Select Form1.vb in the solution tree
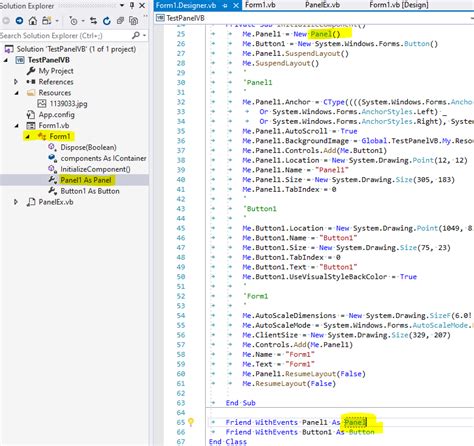The width and height of the screenshot is (474, 446). 54,126
